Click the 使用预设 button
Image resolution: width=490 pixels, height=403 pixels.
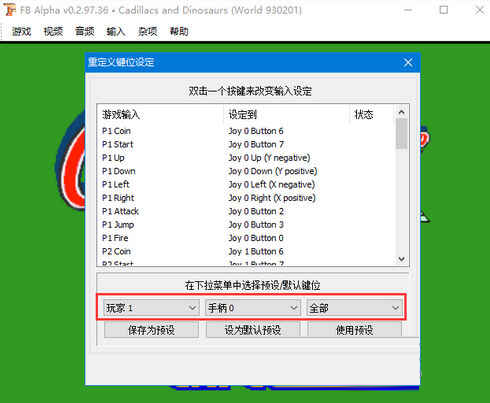tap(354, 330)
